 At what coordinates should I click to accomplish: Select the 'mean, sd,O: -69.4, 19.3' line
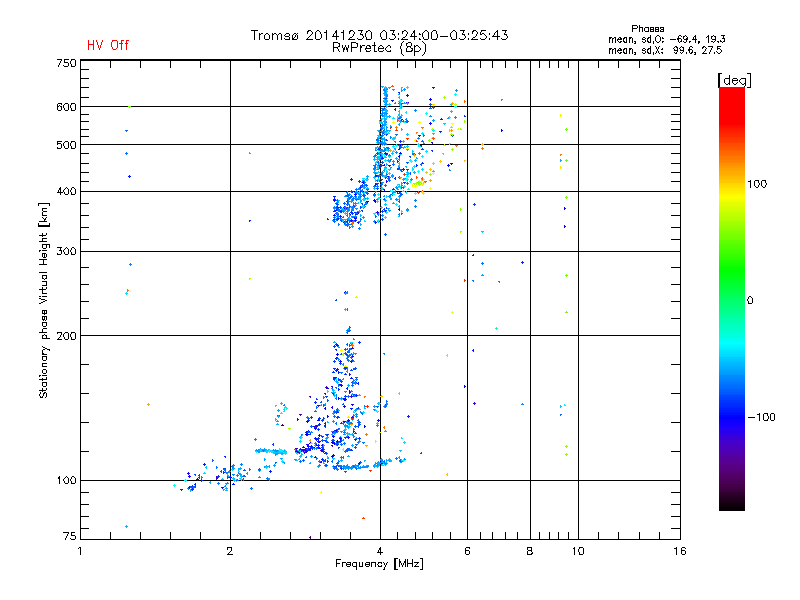coord(666,39)
